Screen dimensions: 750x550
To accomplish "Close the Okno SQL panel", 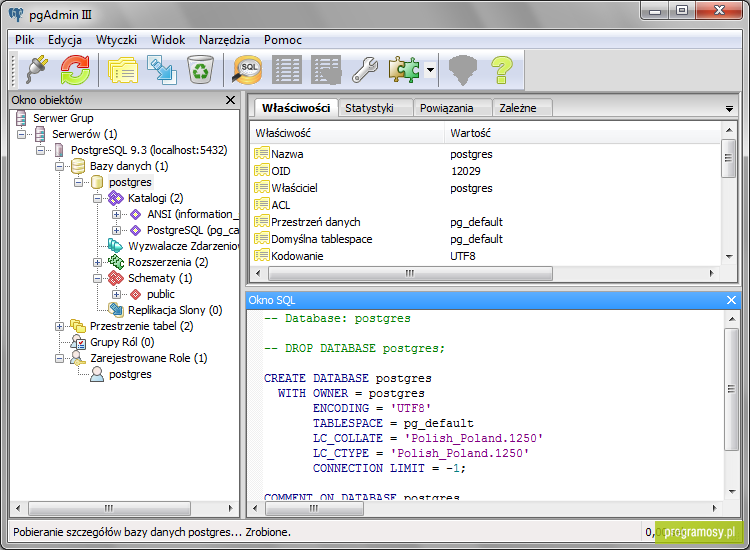I will pos(731,300).
